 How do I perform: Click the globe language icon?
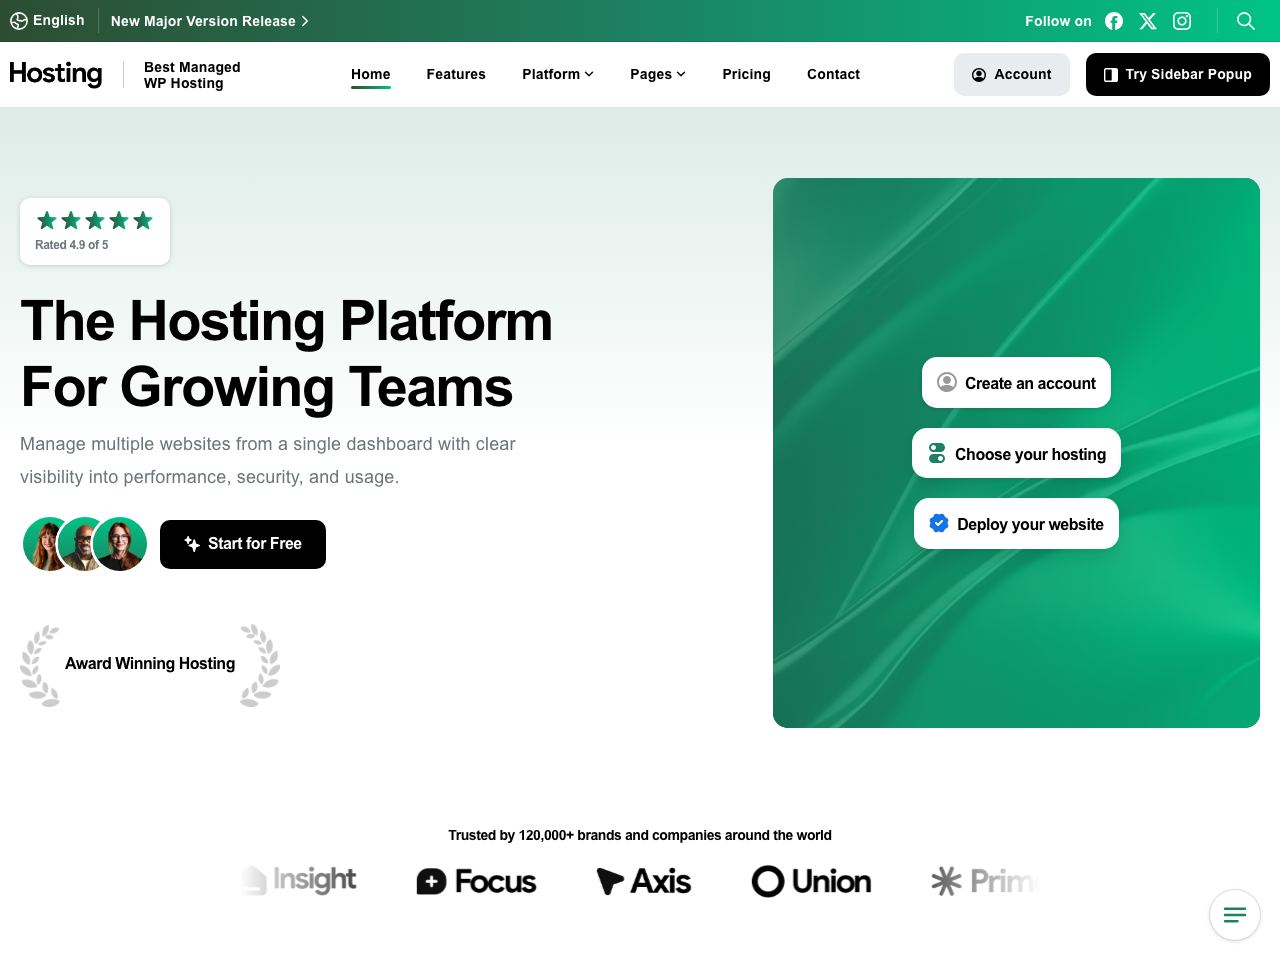point(19,21)
